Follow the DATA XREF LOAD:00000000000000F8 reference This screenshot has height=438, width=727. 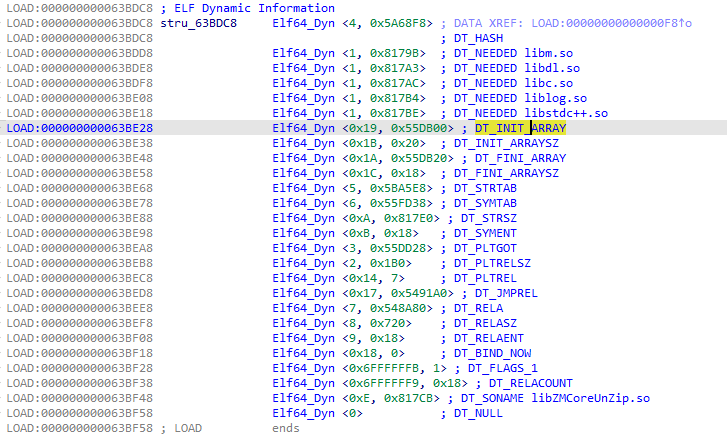pyautogui.click(x=611, y=23)
